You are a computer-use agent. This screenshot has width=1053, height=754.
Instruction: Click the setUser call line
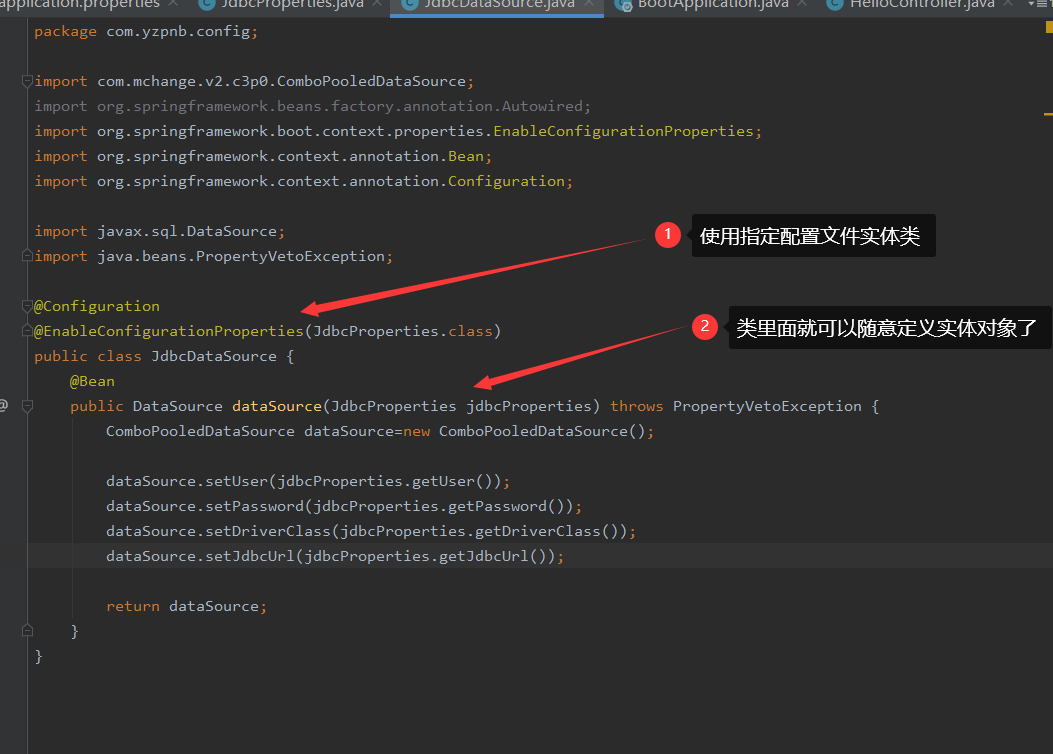pyautogui.click(x=308, y=481)
